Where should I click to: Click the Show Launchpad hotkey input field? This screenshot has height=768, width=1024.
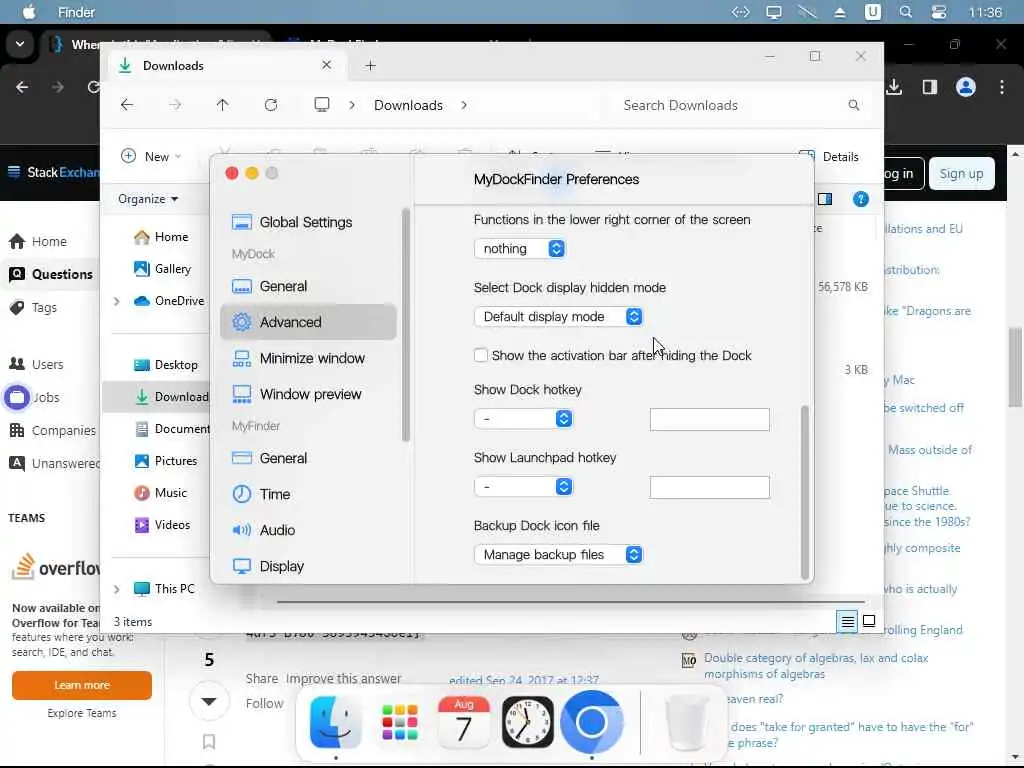[710, 487]
